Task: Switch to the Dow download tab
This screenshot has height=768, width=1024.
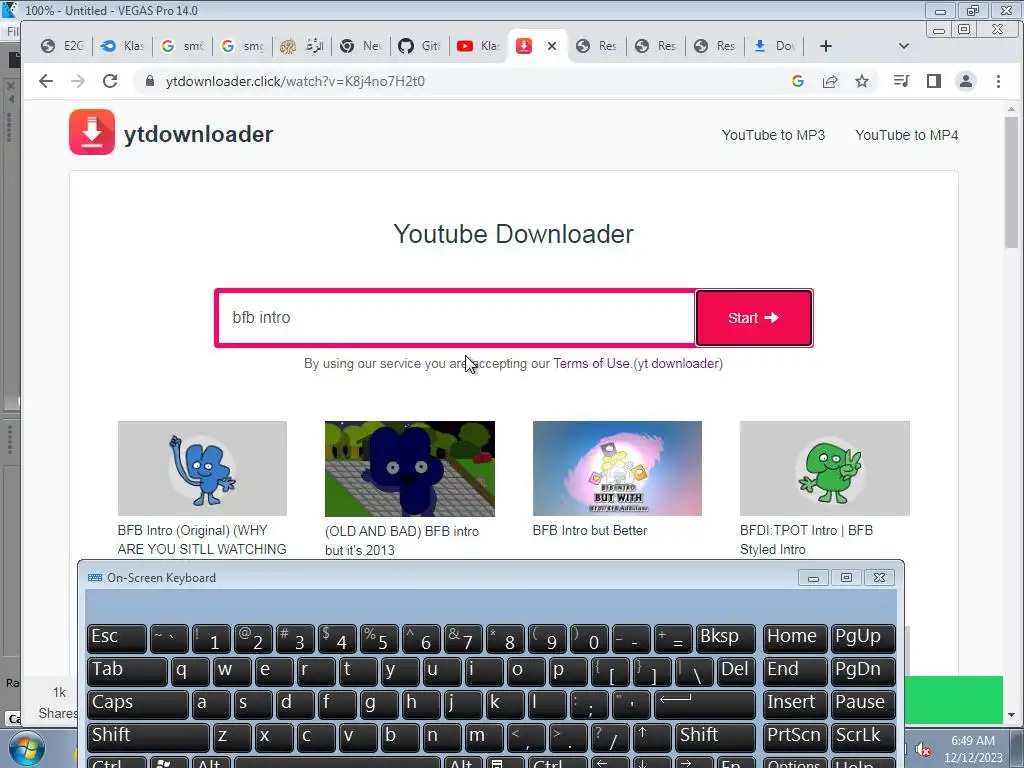Action: (x=775, y=46)
